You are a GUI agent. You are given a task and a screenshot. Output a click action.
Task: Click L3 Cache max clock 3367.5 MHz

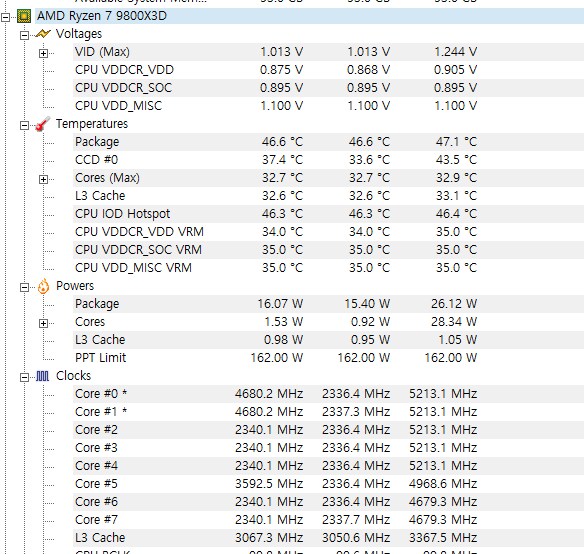(443, 538)
